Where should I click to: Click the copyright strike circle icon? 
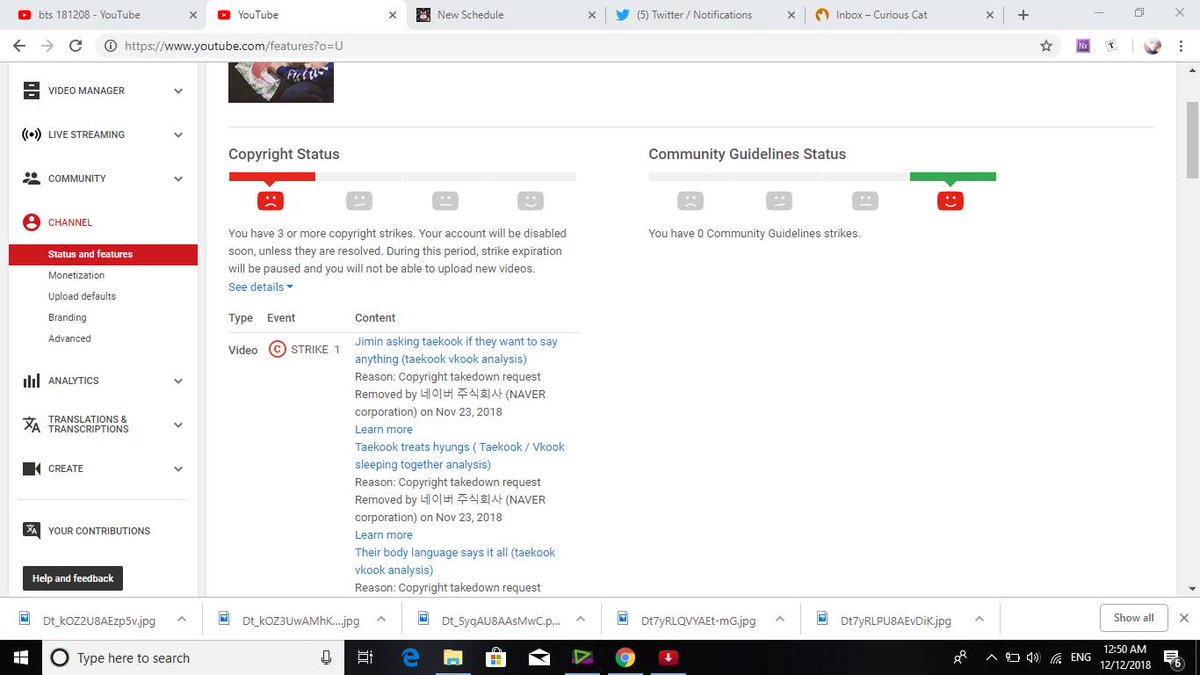coord(278,350)
